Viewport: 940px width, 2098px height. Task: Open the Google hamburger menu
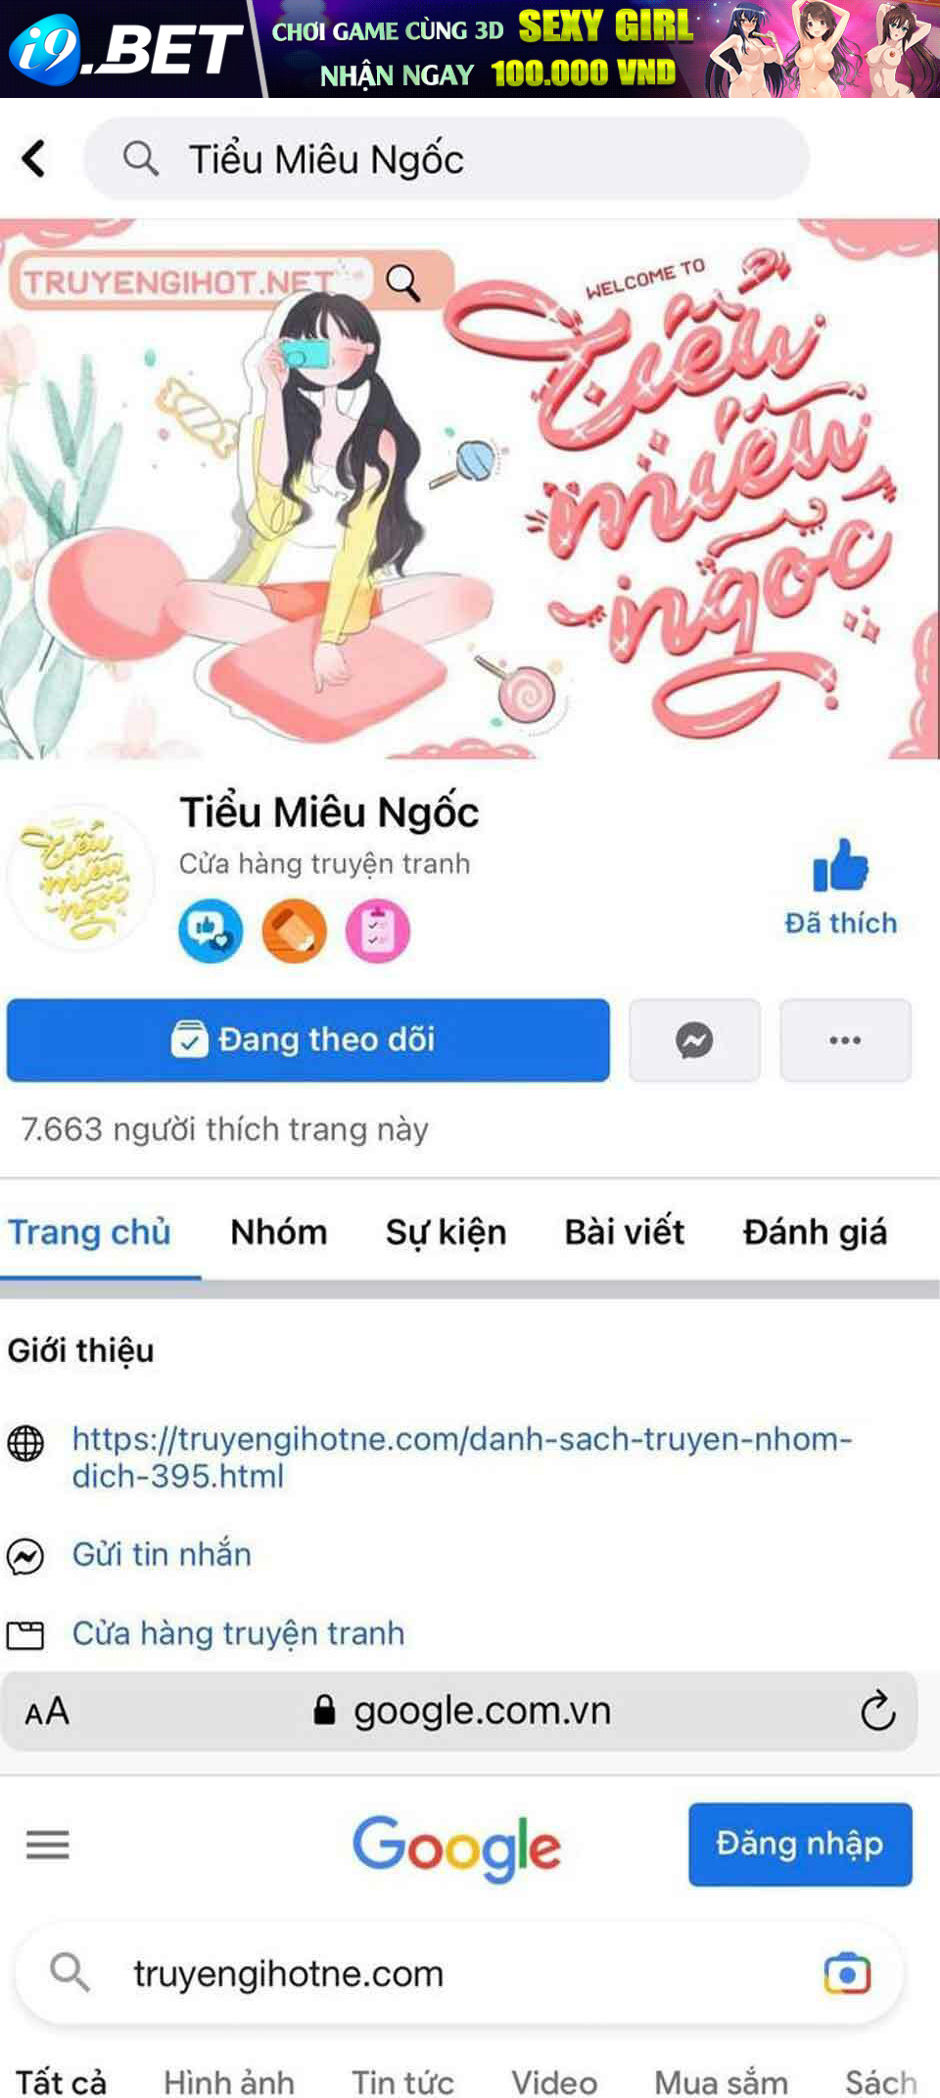point(48,1844)
